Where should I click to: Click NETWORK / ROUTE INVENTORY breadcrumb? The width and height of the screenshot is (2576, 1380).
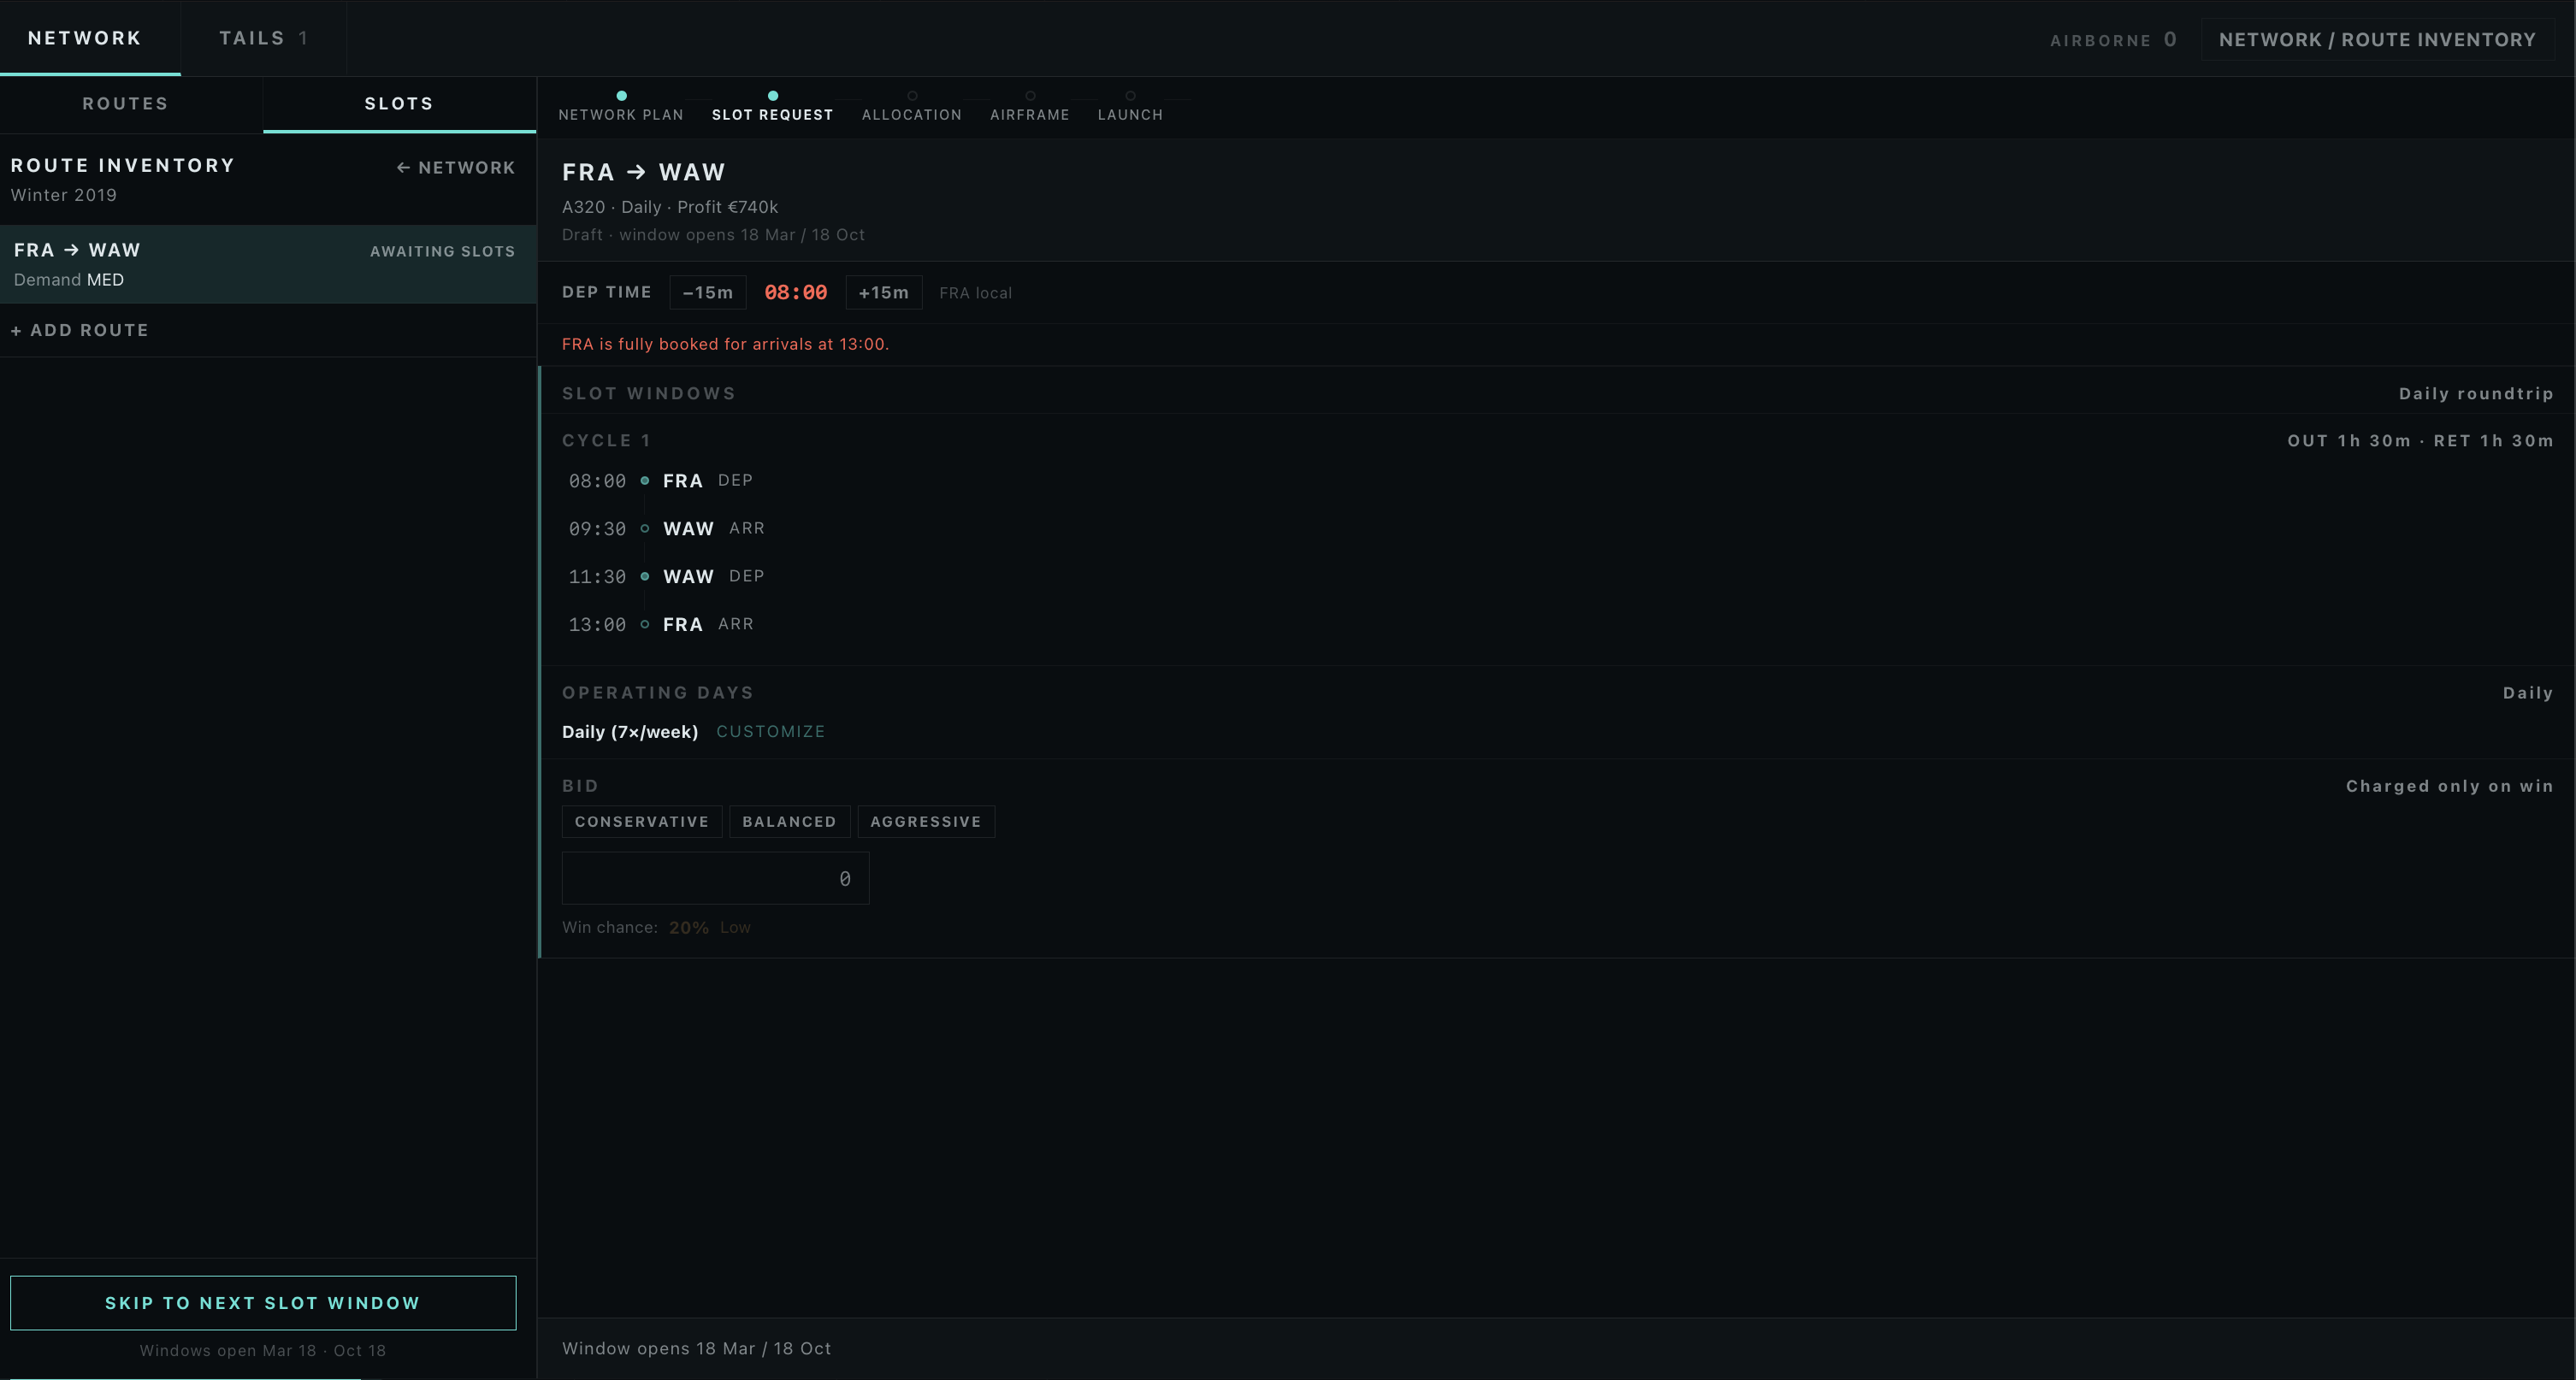[x=2377, y=40]
